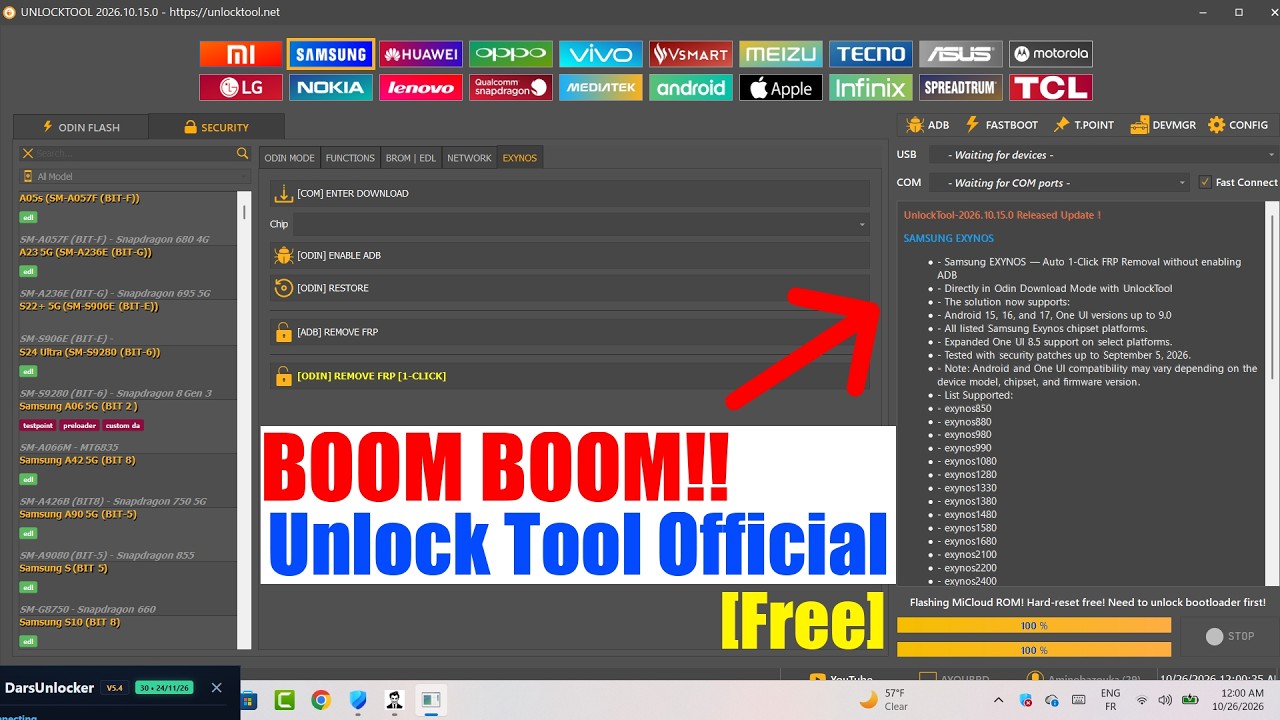The image size is (1280, 720).
Task: Open the Vsmart brand section
Action: pos(691,54)
